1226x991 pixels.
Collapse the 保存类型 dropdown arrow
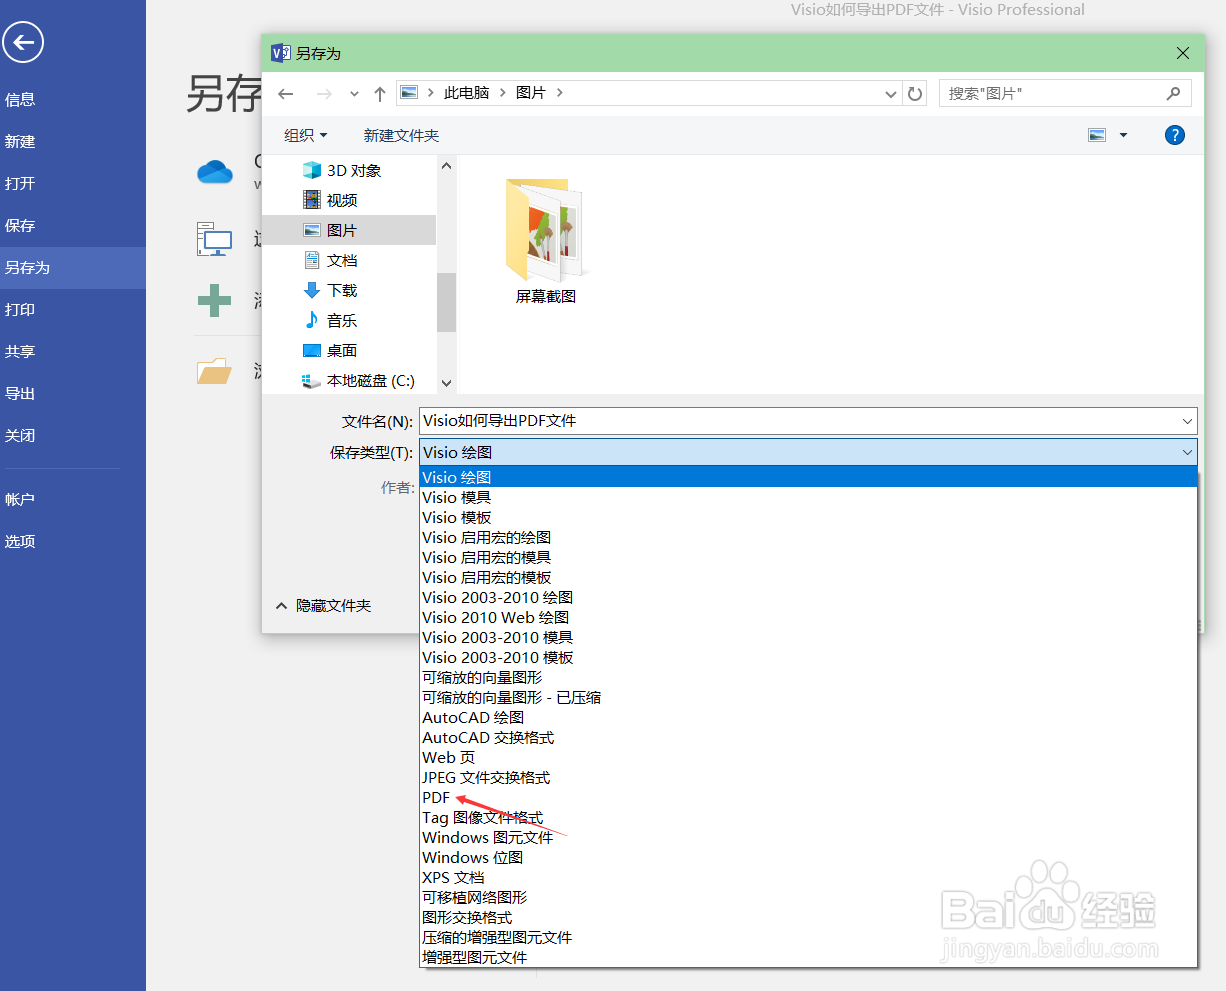pos(1187,453)
